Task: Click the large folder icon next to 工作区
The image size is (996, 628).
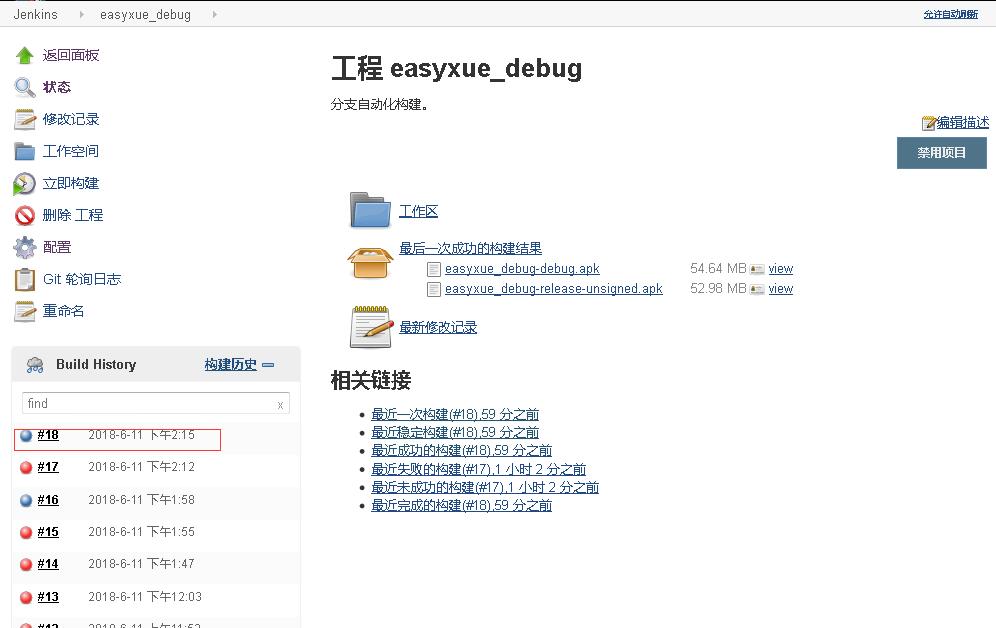Action: tap(370, 210)
